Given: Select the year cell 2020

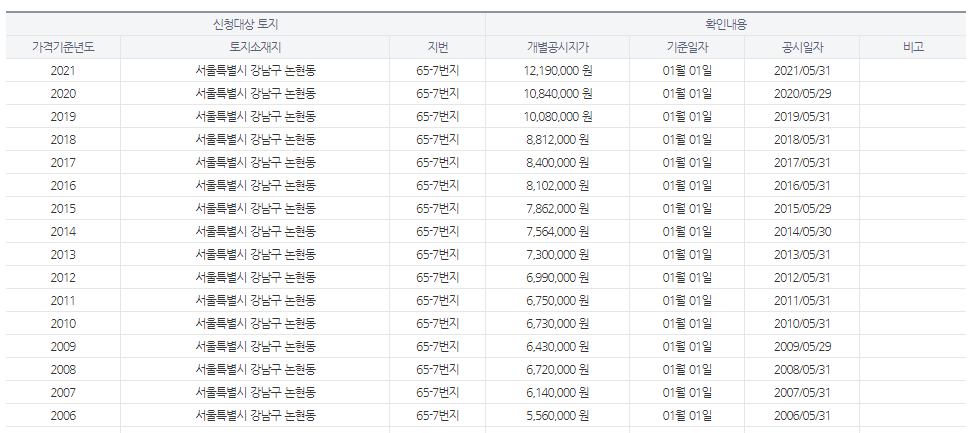Looking at the screenshot, I should tap(63, 94).
